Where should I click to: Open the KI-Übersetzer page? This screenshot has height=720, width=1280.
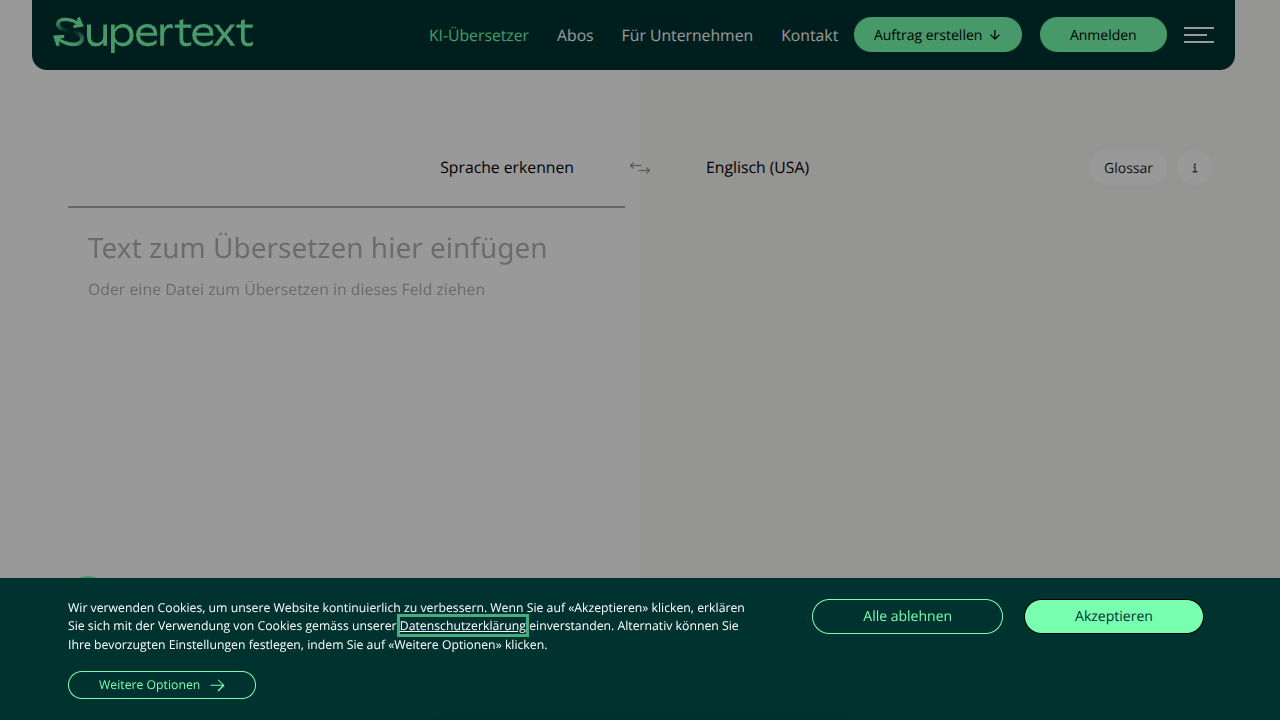point(479,35)
